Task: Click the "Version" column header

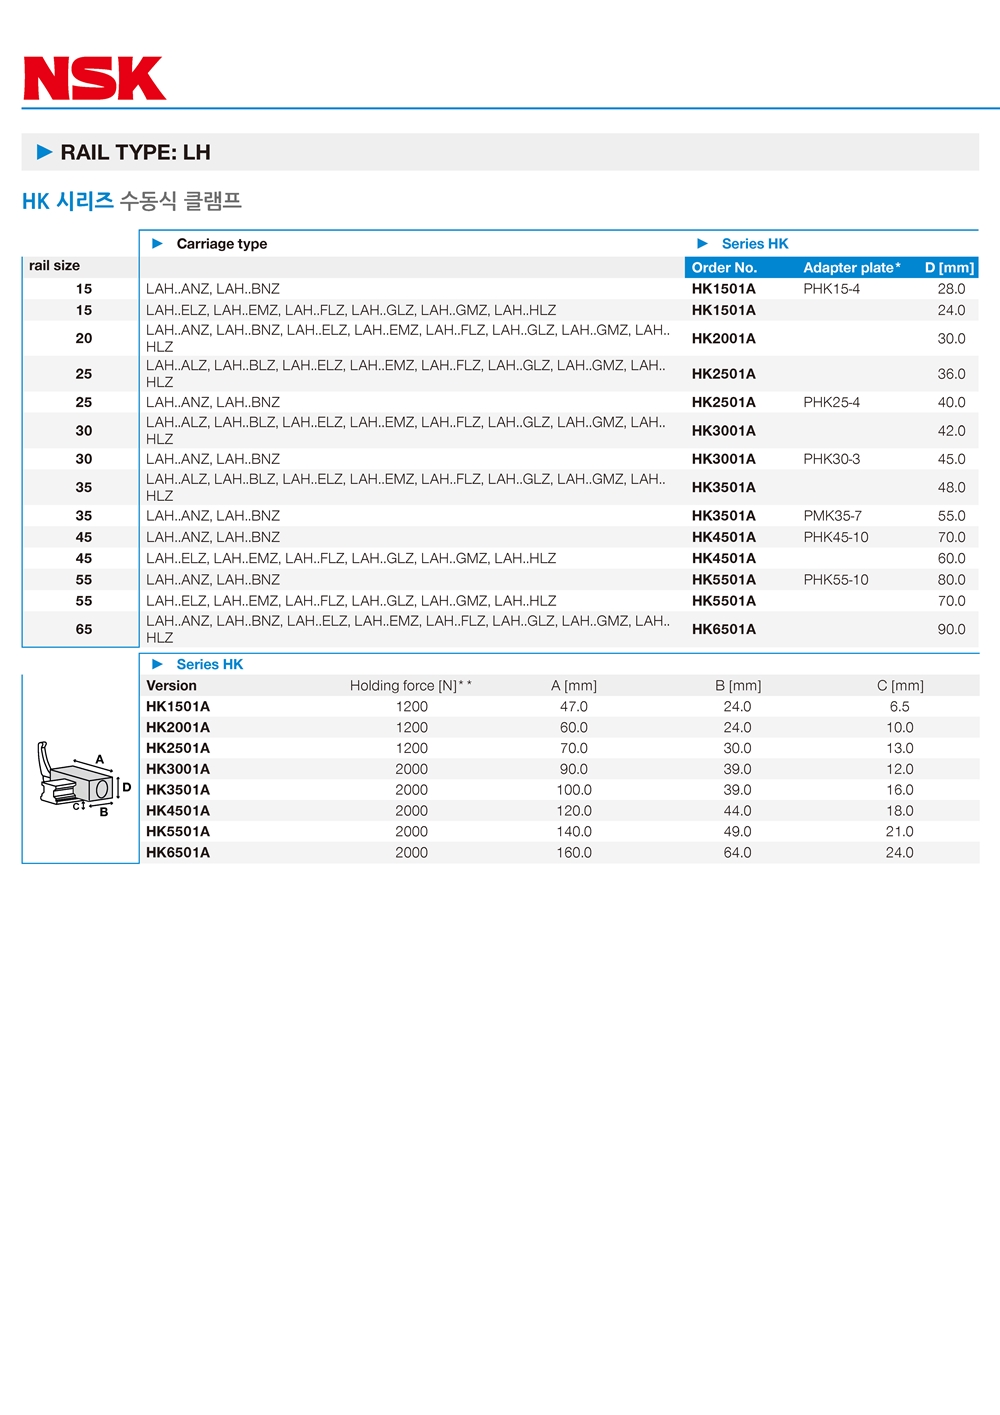Action: pos(171,686)
